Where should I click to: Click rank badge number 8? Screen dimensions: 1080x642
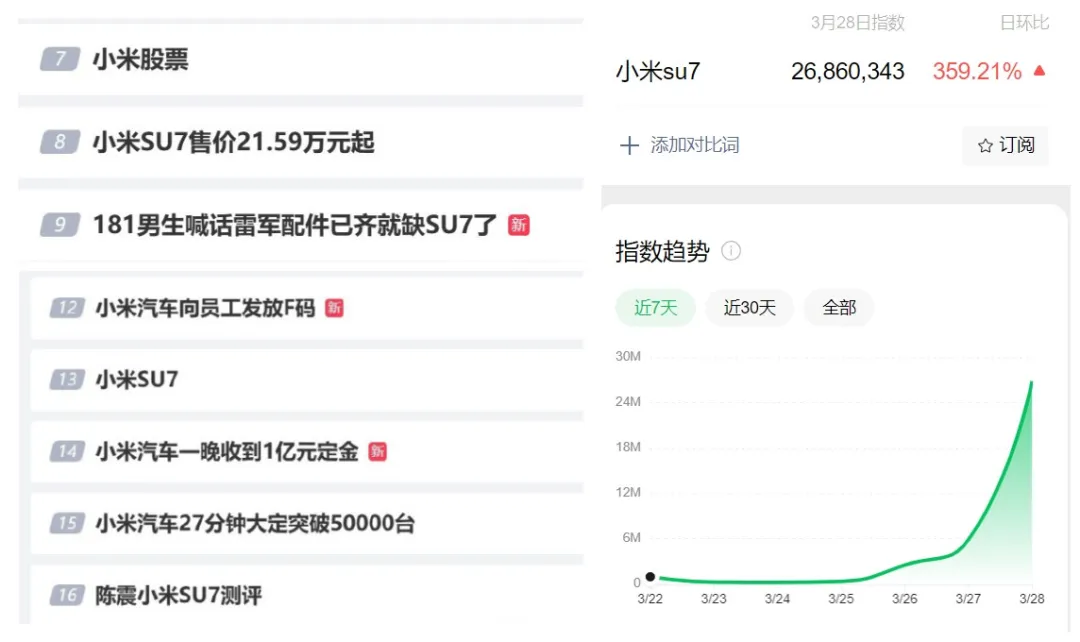60,142
